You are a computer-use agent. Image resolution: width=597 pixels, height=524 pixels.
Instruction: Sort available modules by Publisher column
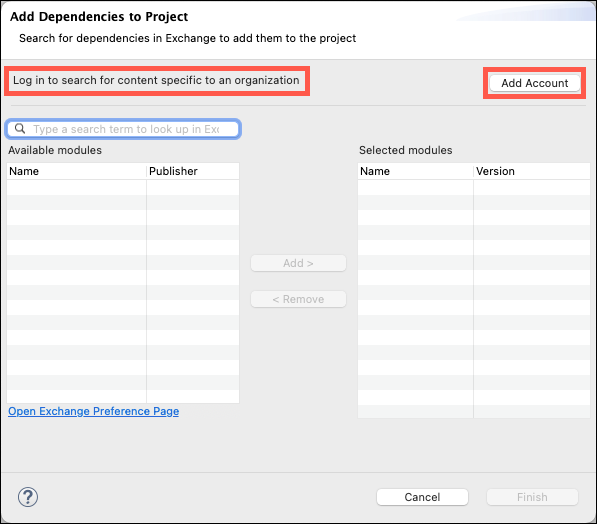click(193, 171)
